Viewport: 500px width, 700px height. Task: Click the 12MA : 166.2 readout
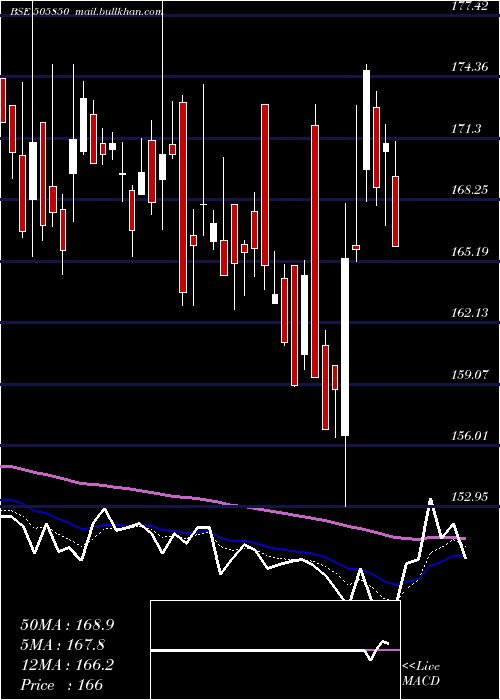[67, 665]
